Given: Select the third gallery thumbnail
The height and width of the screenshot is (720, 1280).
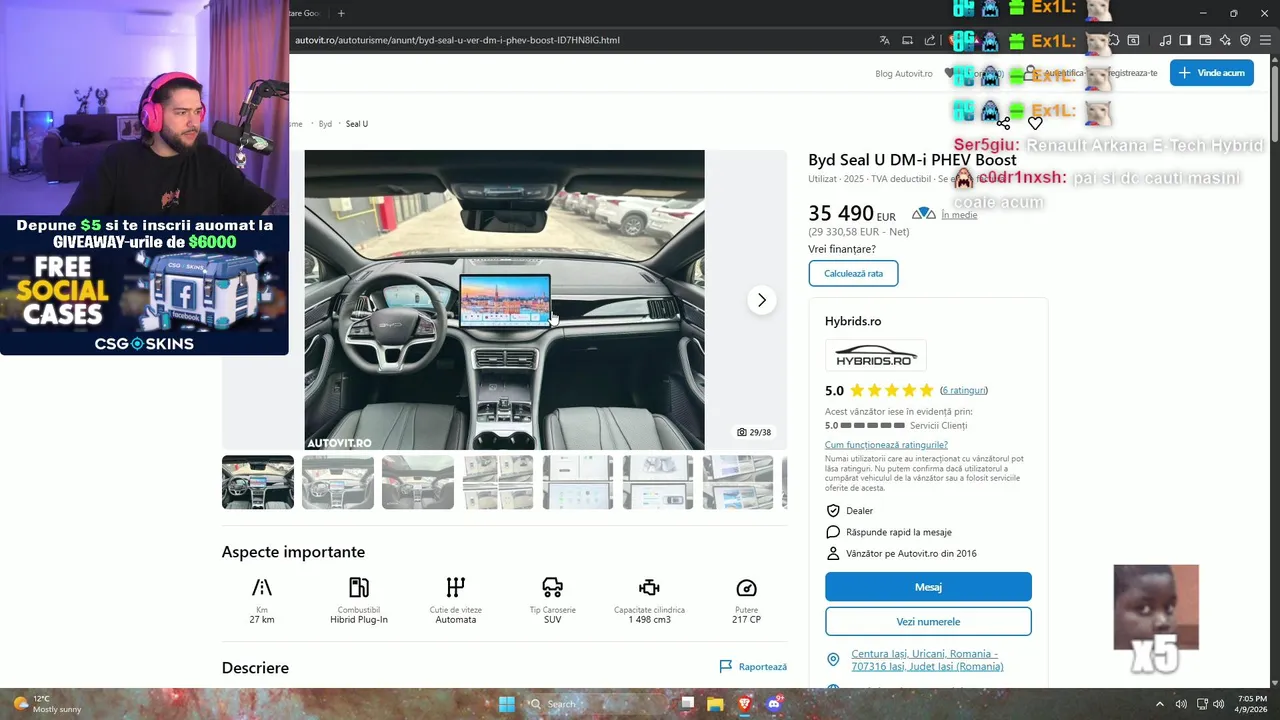Looking at the screenshot, I should click(418, 482).
